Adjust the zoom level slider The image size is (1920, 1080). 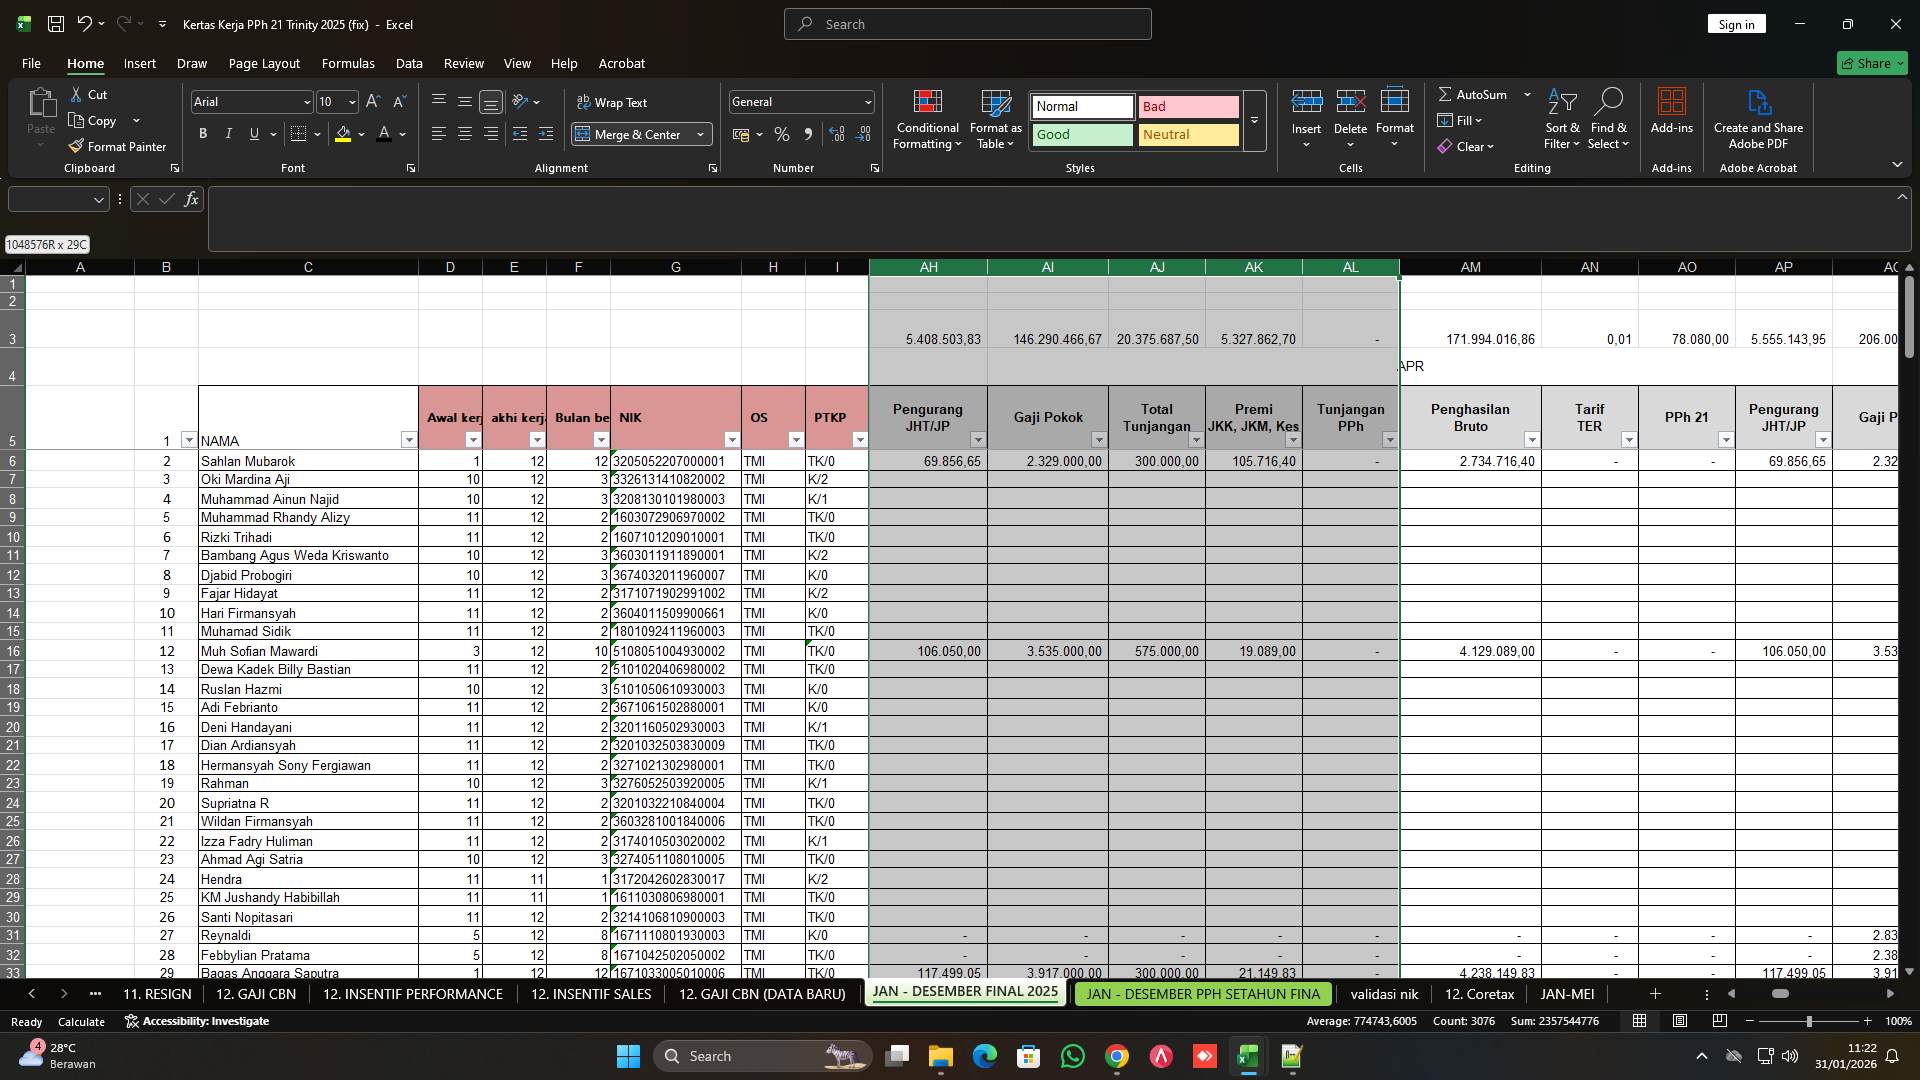pyautogui.click(x=1808, y=1021)
